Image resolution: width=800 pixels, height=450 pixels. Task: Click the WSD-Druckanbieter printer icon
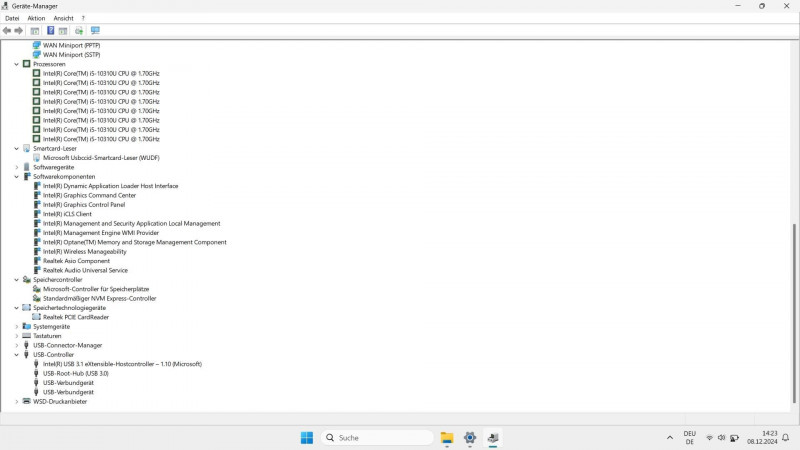(27, 401)
